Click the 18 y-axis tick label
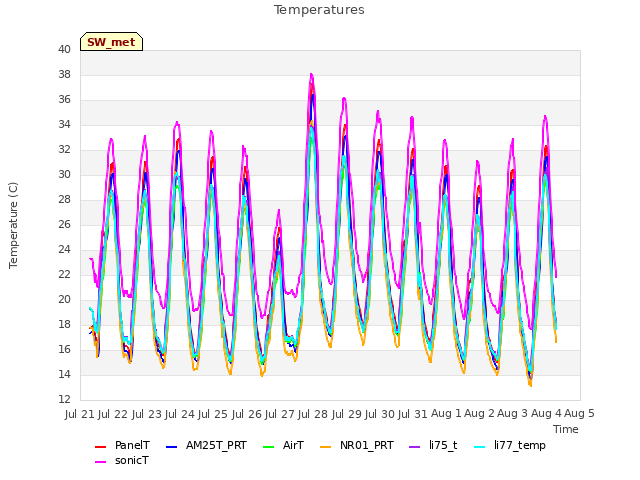Screen dimensions: 640x480 pyautogui.click(x=64, y=324)
